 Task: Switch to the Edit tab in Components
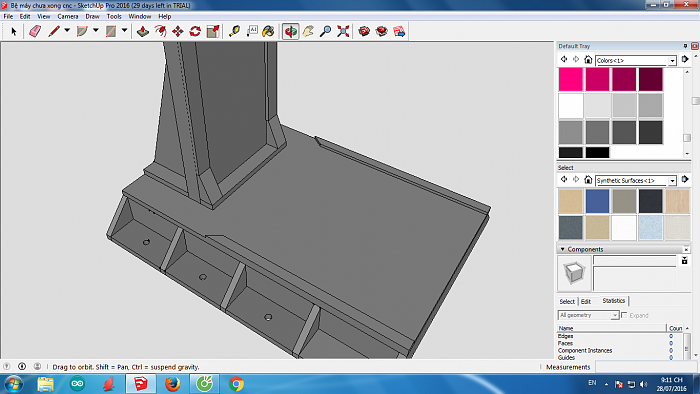coord(586,302)
